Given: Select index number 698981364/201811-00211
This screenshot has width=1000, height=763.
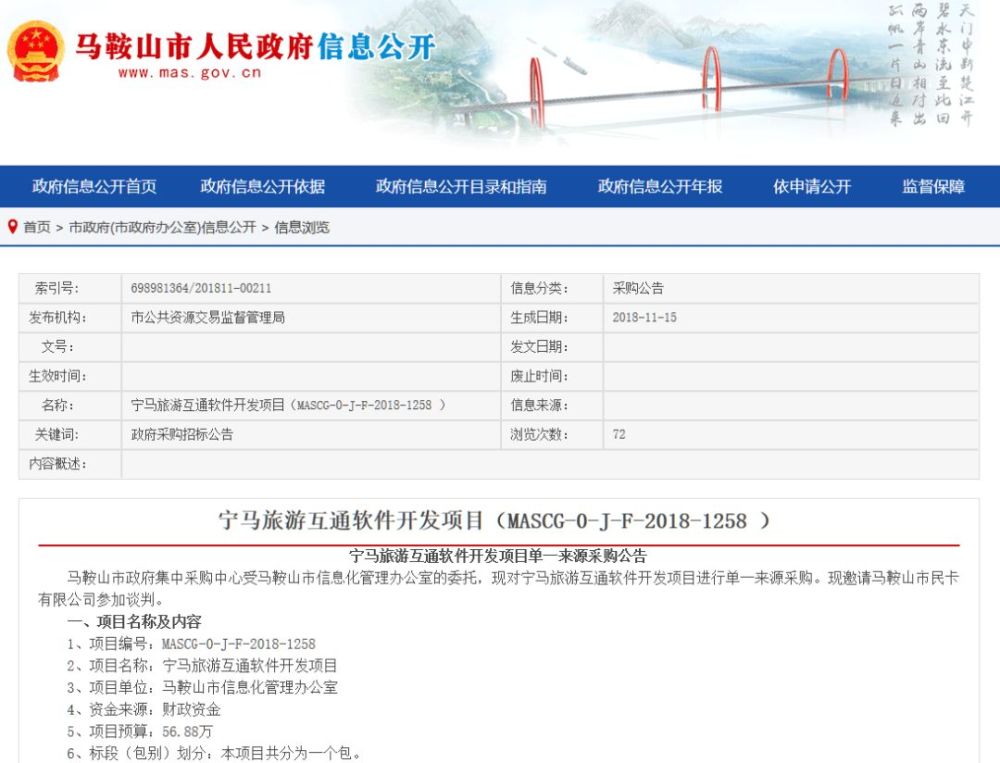Looking at the screenshot, I should [x=201, y=288].
